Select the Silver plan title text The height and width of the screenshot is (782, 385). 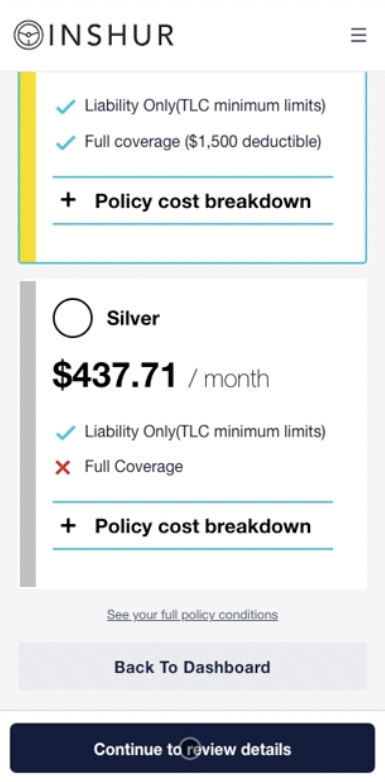coord(133,318)
